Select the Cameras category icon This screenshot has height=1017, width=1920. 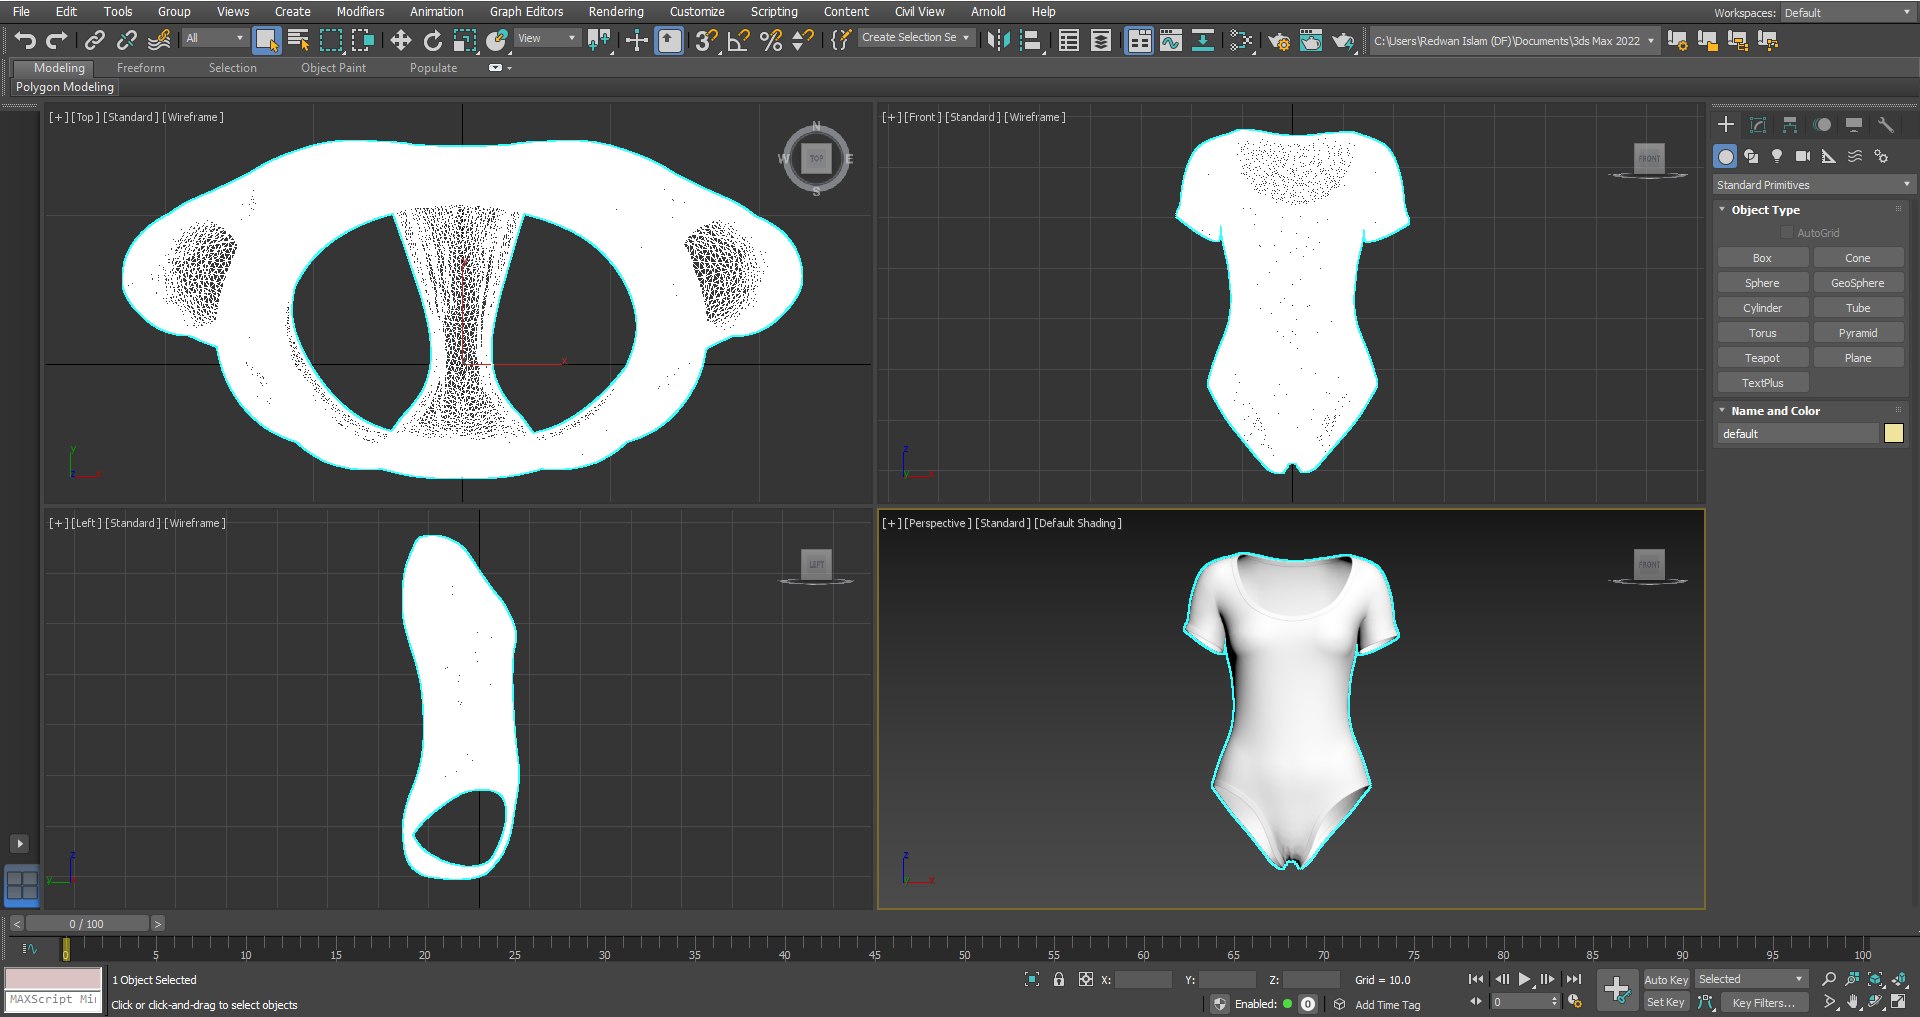point(1803,156)
